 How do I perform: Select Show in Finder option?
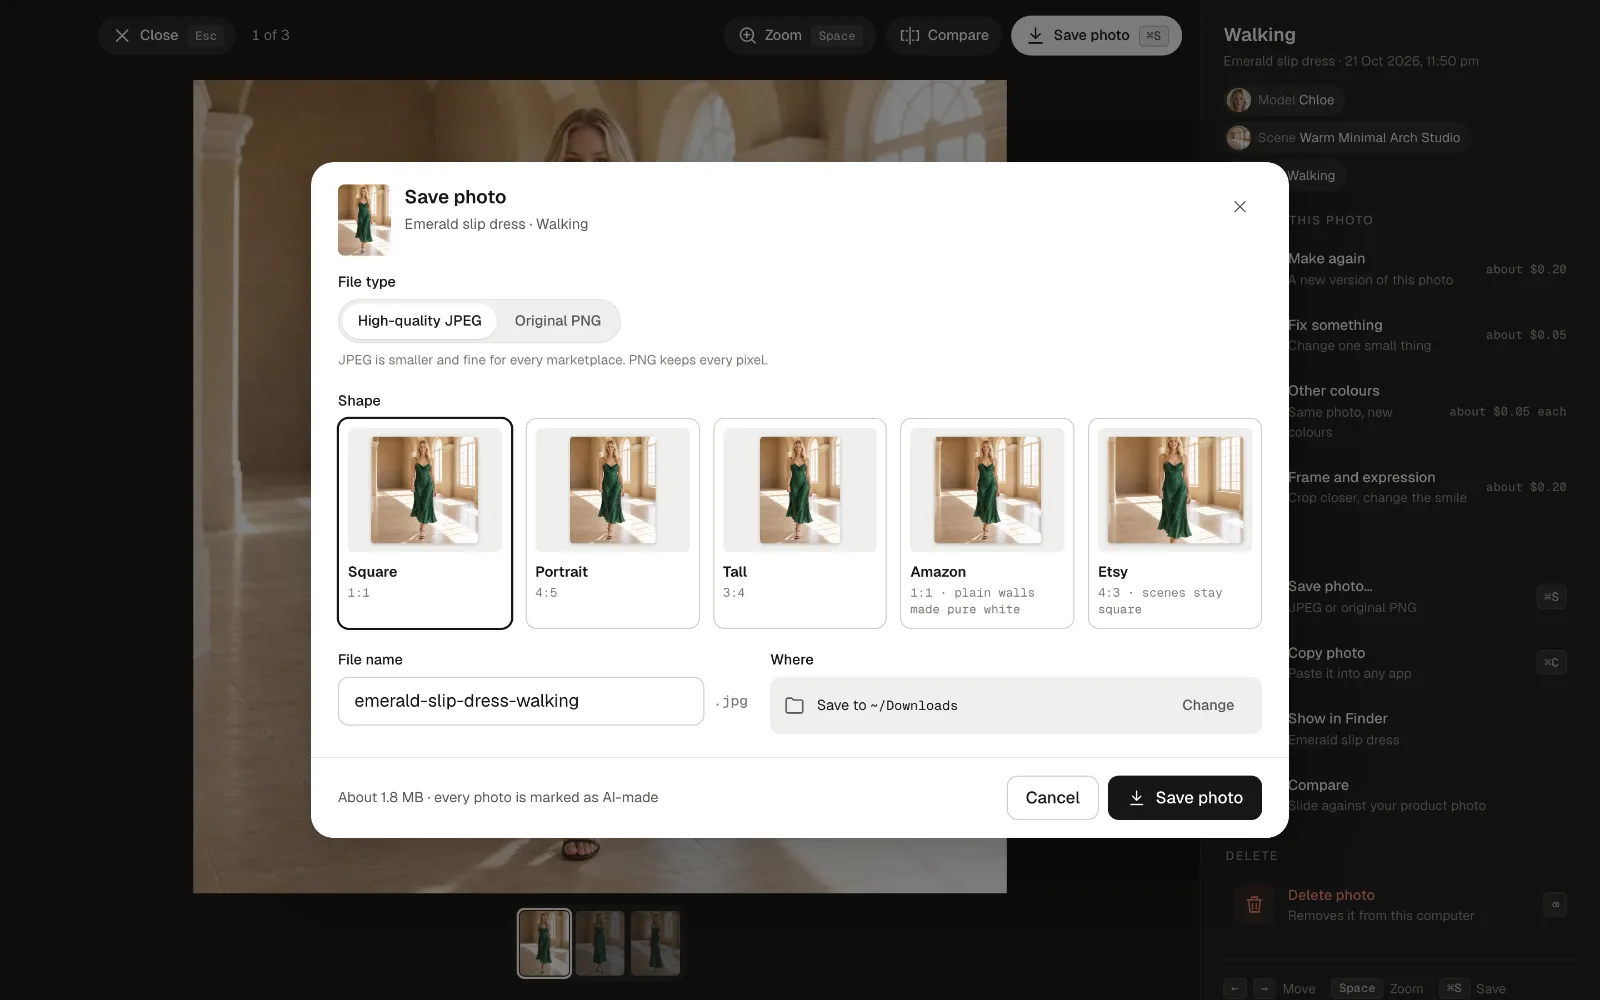1428,729
